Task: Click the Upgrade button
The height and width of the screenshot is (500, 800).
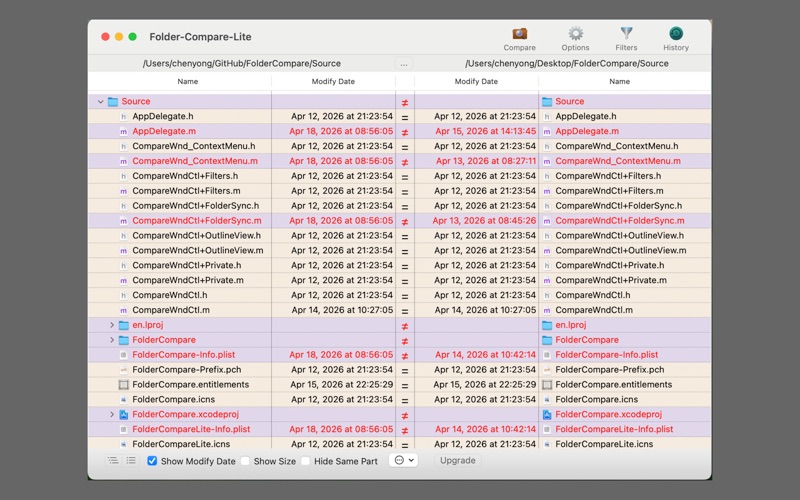Action: coord(458,460)
